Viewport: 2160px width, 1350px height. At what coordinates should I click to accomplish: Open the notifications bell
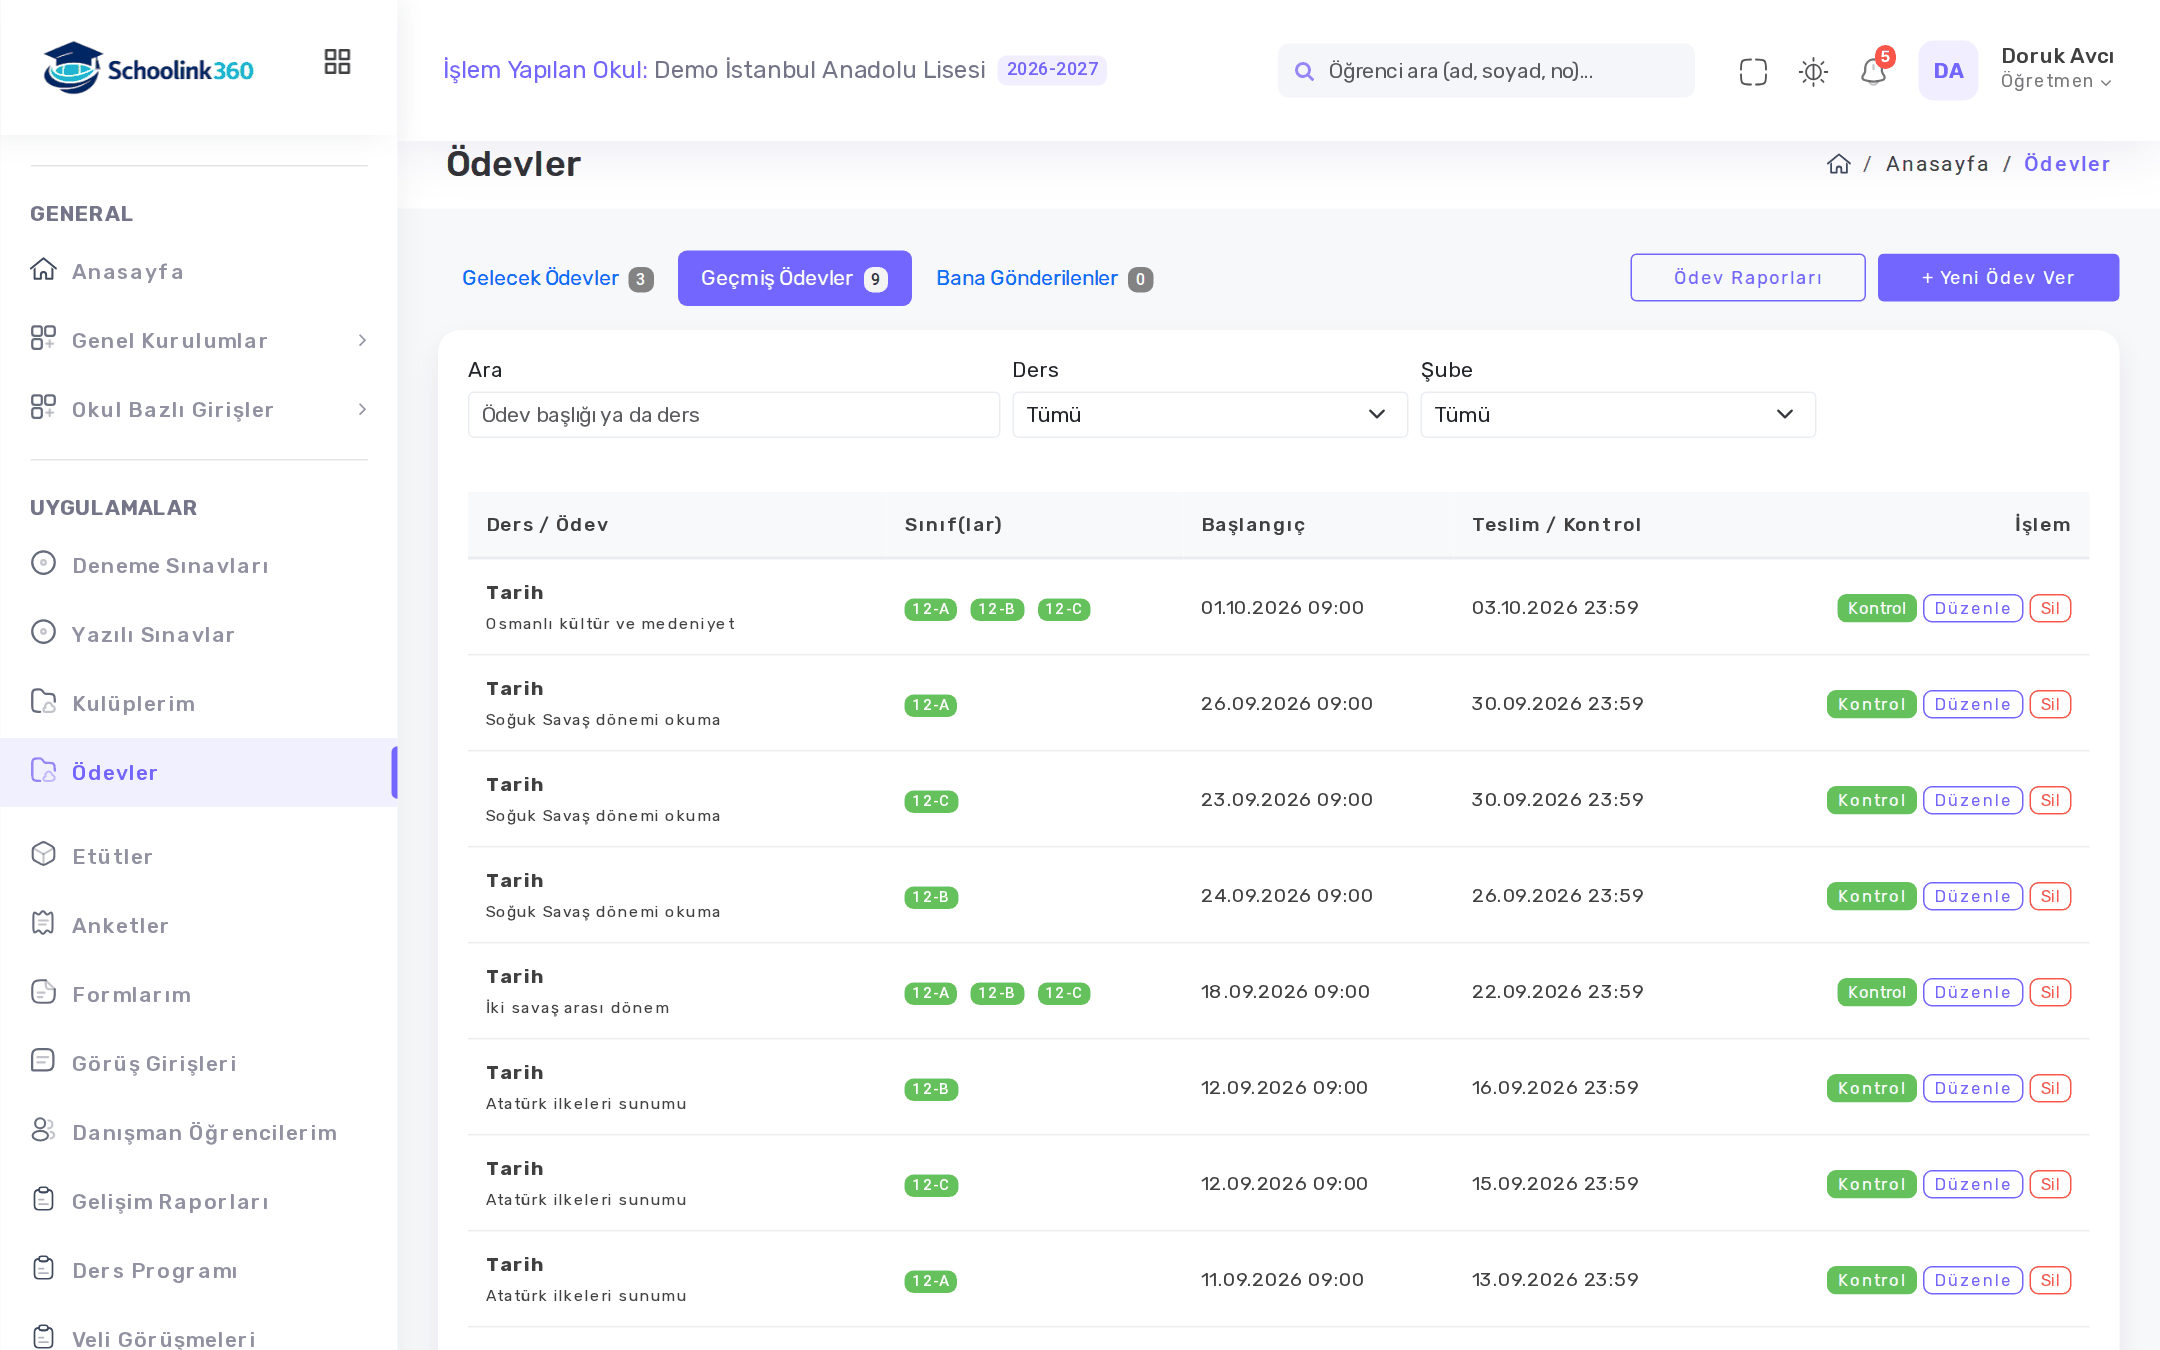coord(1873,71)
